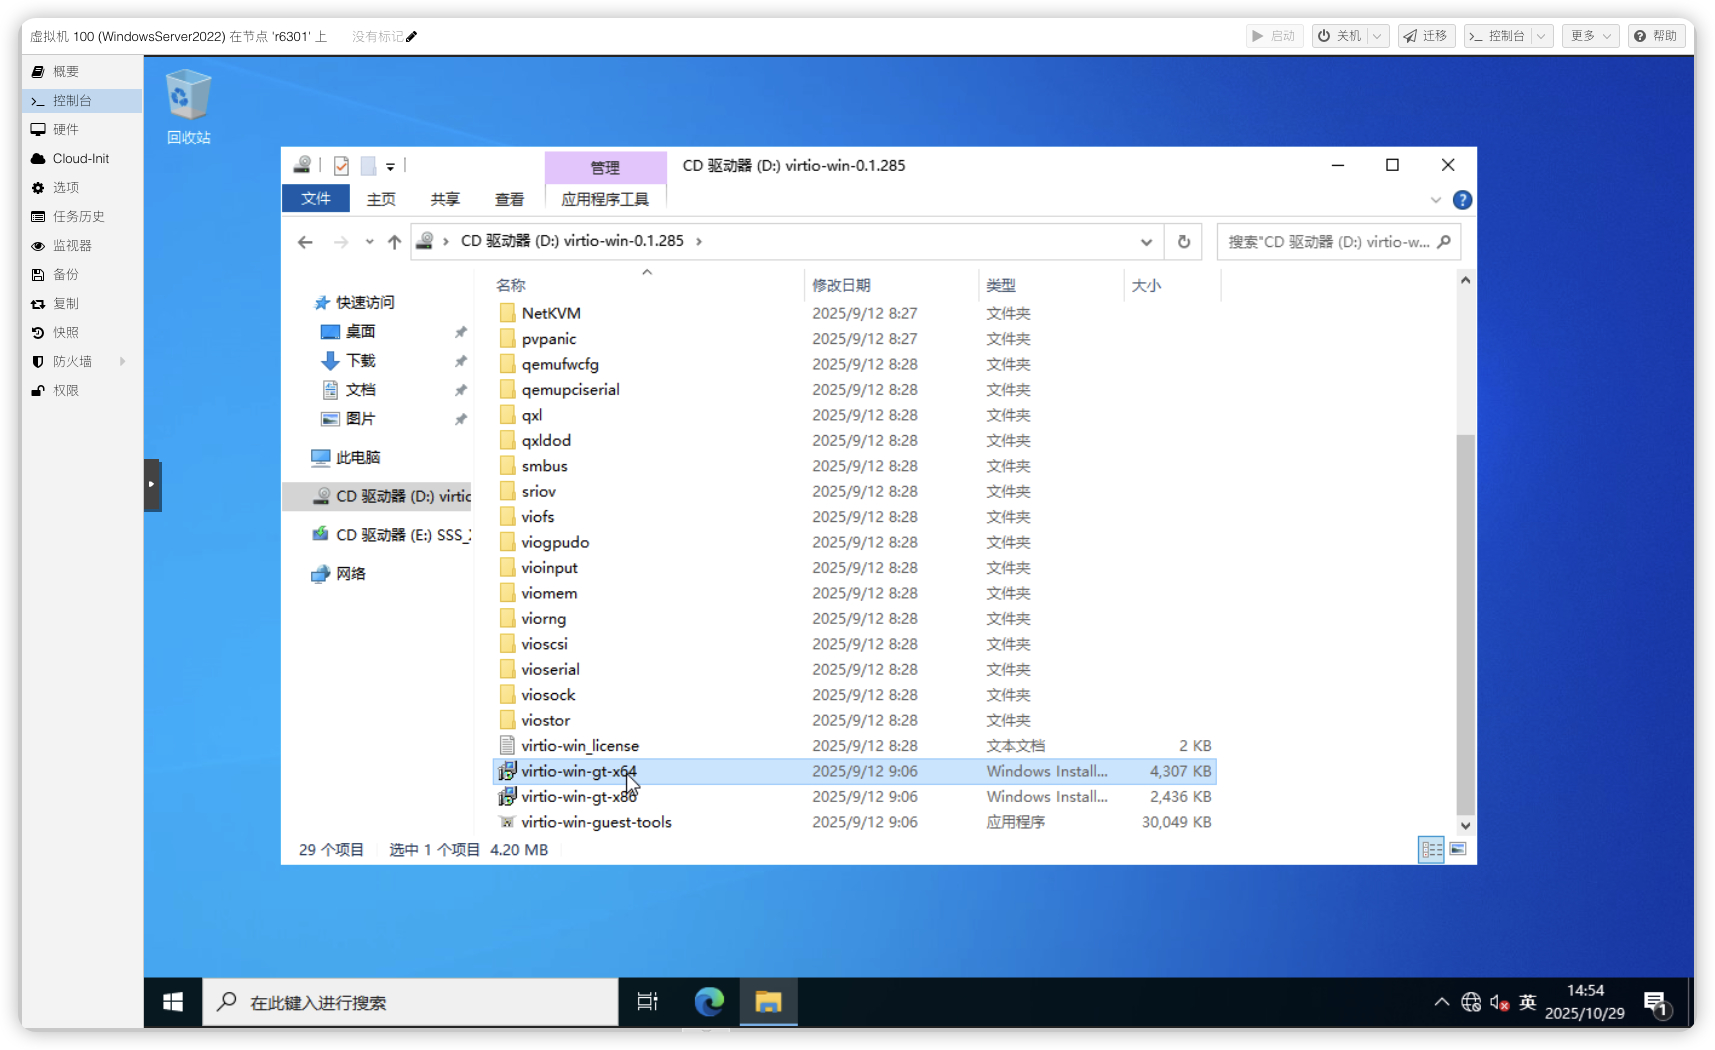1715x1050 pixels.
Task: Toggle the input language indicator
Action: (1527, 1001)
